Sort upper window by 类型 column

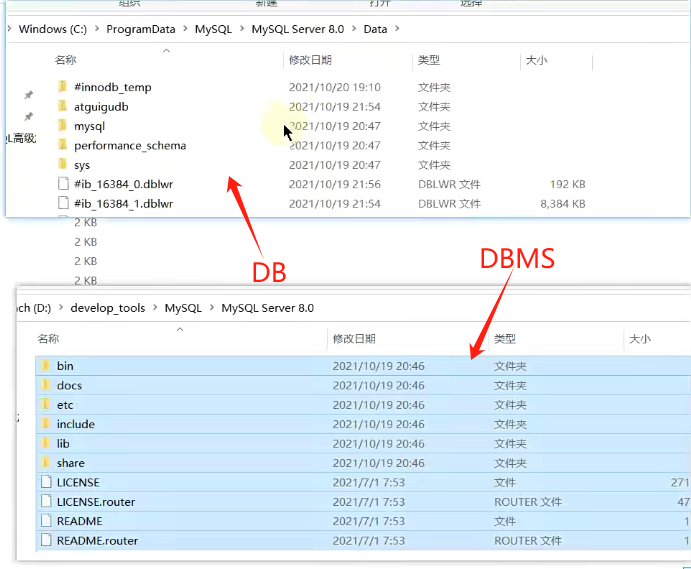pyautogui.click(x=429, y=60)
